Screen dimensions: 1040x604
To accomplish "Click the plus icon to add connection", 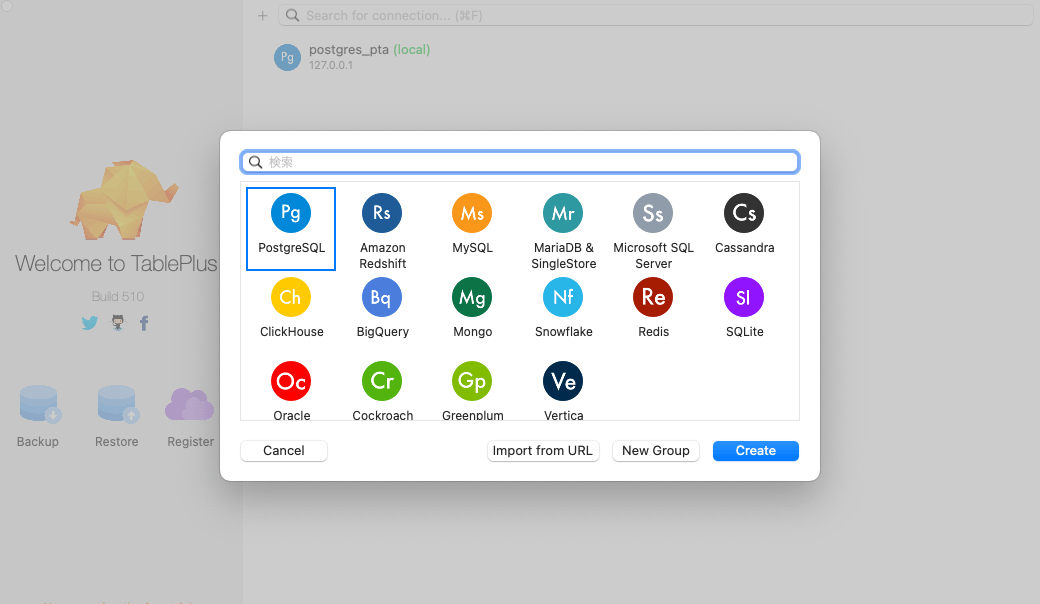I will point(263,15).
